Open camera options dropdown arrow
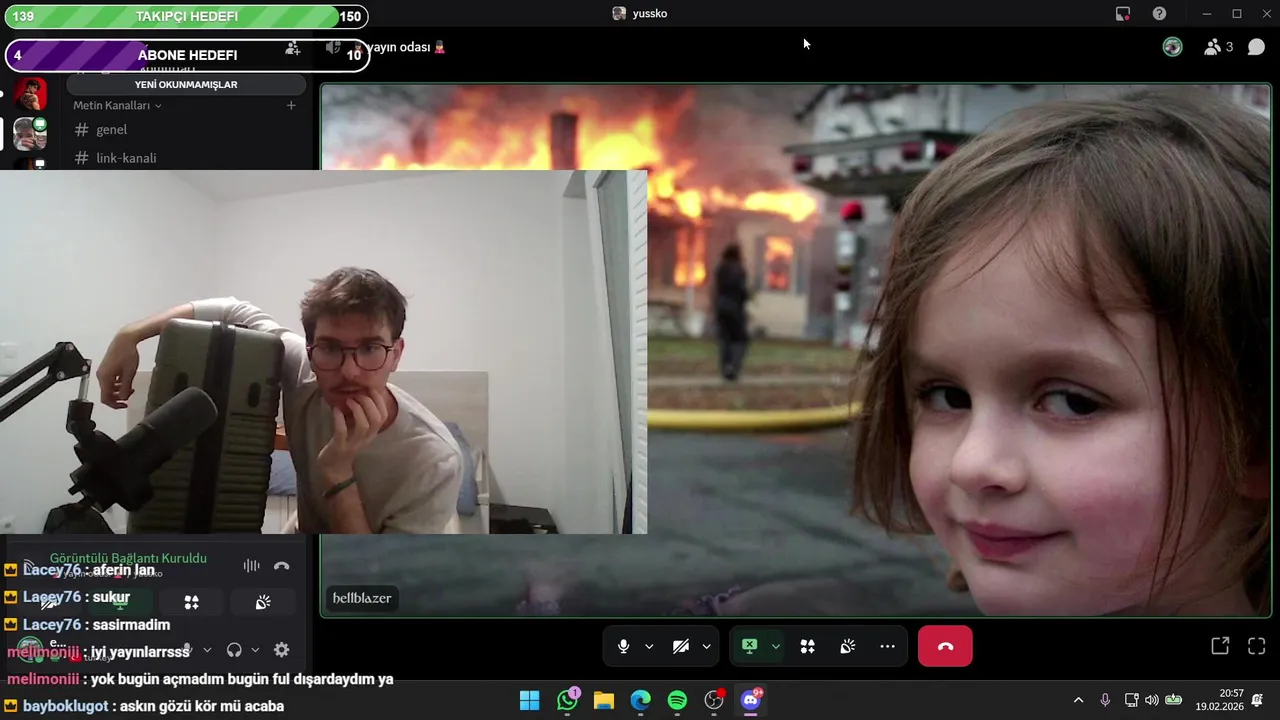Image resolution: width=1280 pixels, height=720 pixels. pos(706,647)
